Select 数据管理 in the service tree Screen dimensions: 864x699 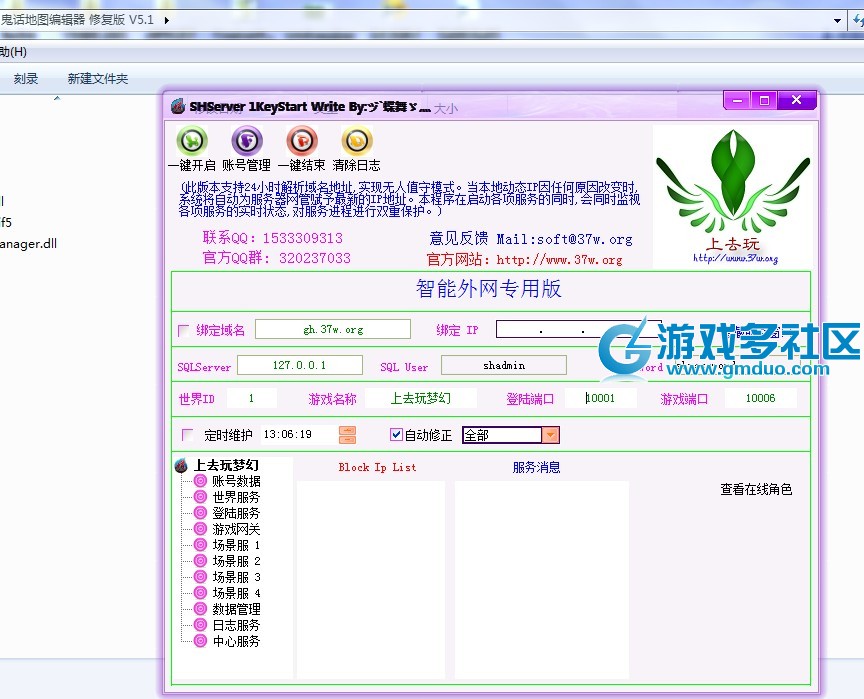pos(236,609)
